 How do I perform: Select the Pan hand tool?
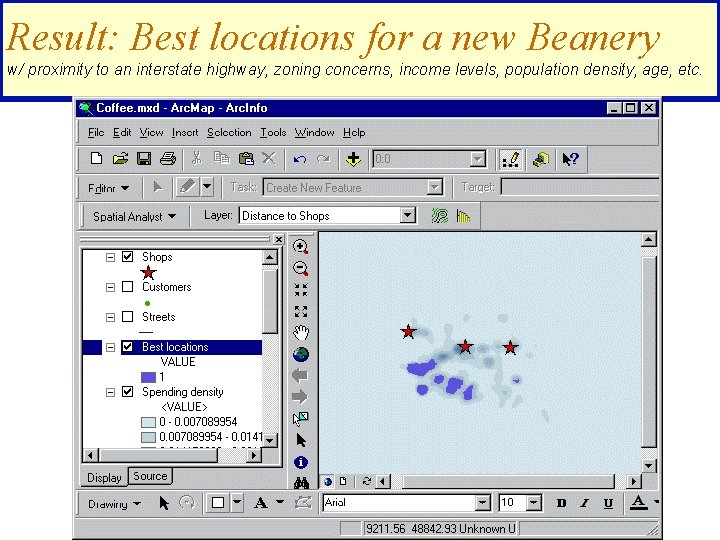point(301,332)
